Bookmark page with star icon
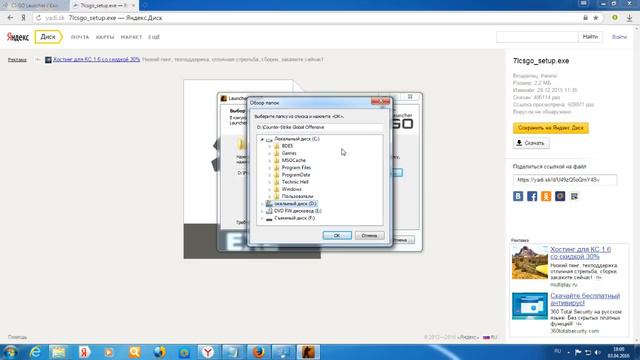The width and height of the screenshot is (640, 360). [596, 18]
